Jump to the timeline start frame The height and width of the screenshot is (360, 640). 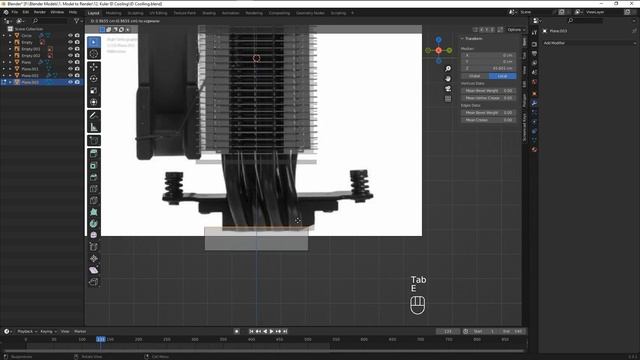[x=251, y=331]
